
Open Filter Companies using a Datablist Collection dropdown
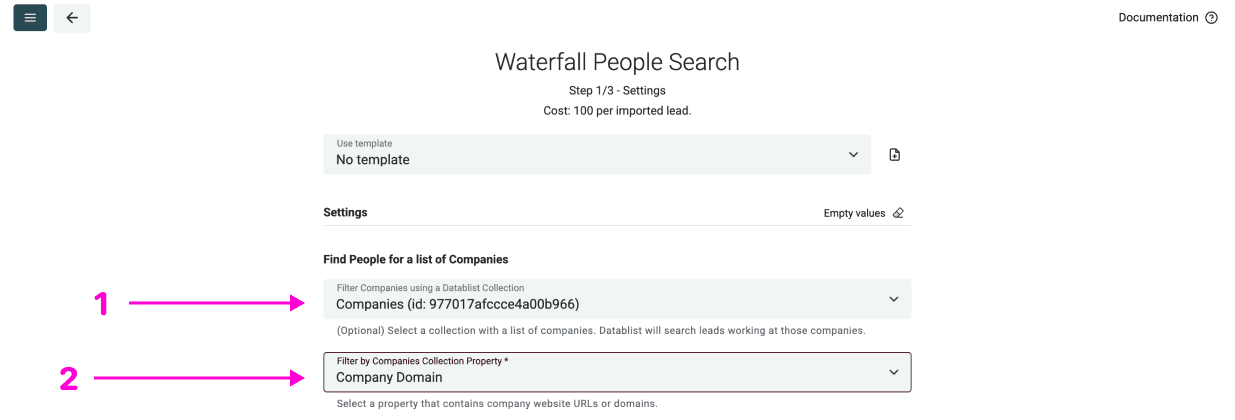600,299
